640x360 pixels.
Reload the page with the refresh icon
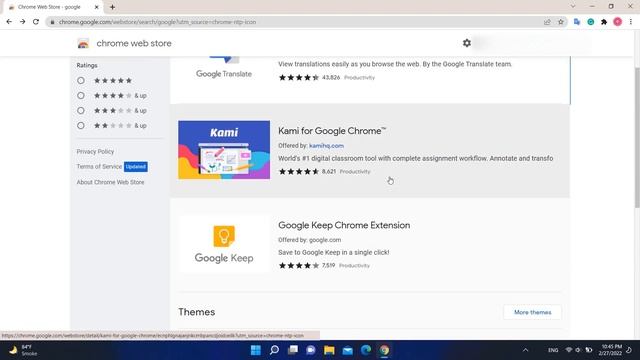click(36, 22)
